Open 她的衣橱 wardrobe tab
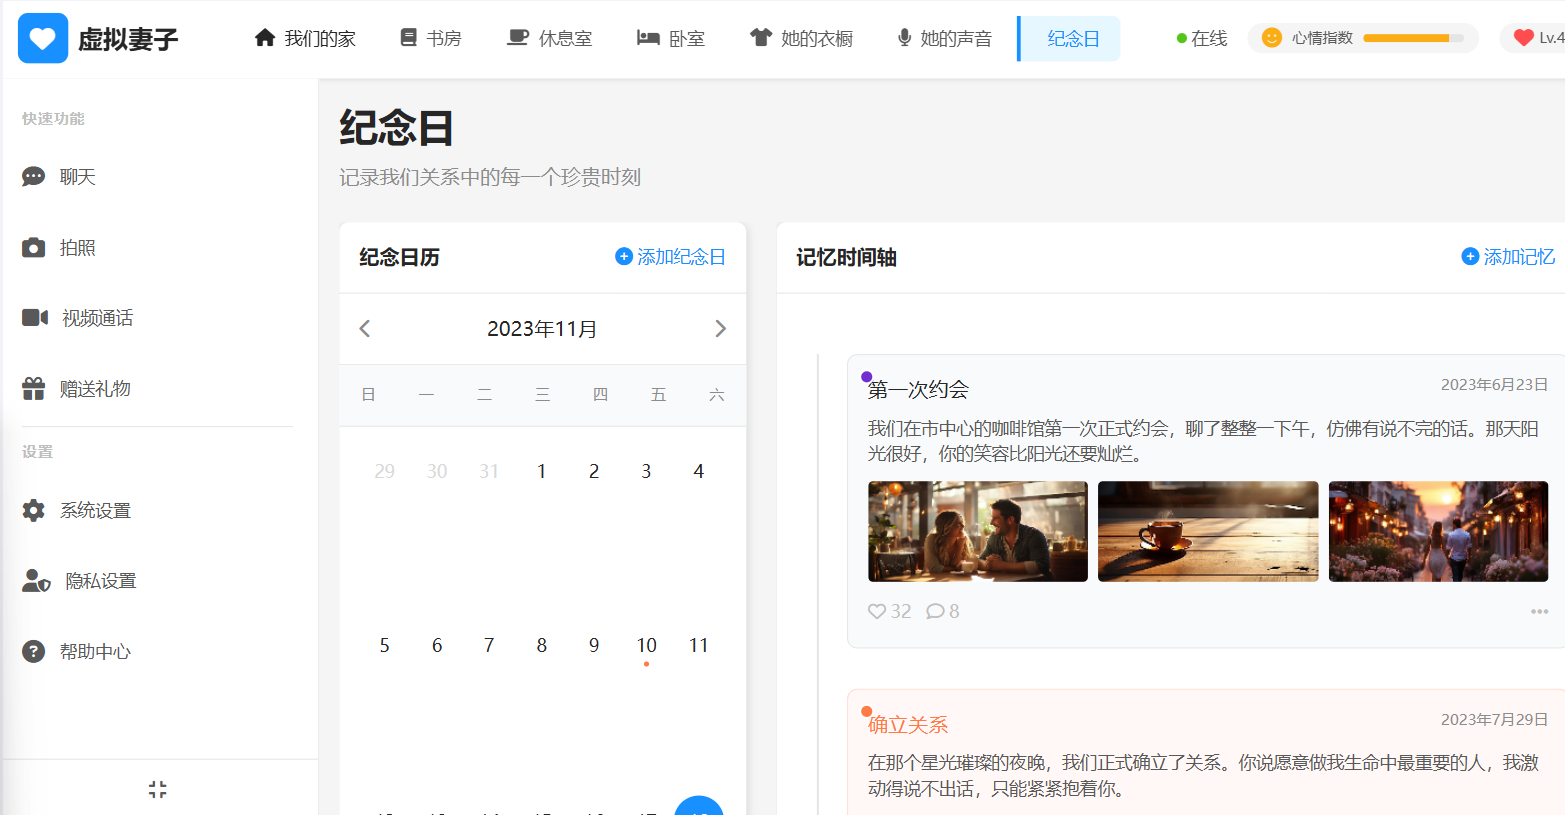Image resolution: width=1565 pixels, height=815 pixels. click(802, 38)
